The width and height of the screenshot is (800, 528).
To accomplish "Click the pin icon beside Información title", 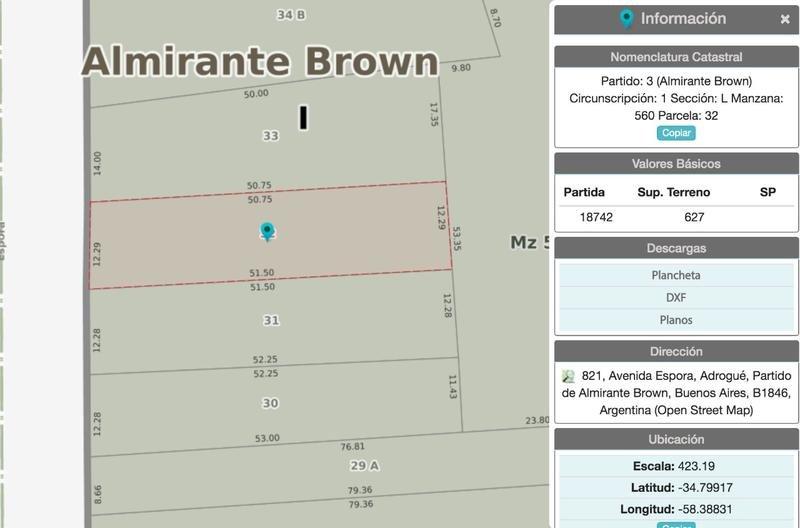I will 627,19.
